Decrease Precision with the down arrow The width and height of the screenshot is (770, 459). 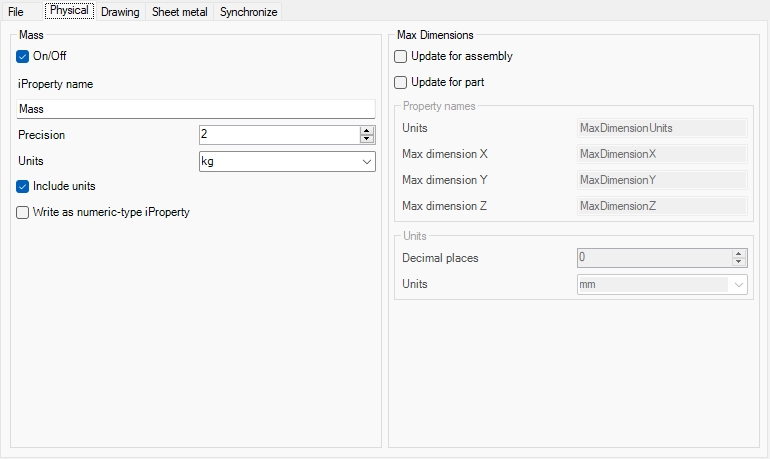[x=367, y=139]
